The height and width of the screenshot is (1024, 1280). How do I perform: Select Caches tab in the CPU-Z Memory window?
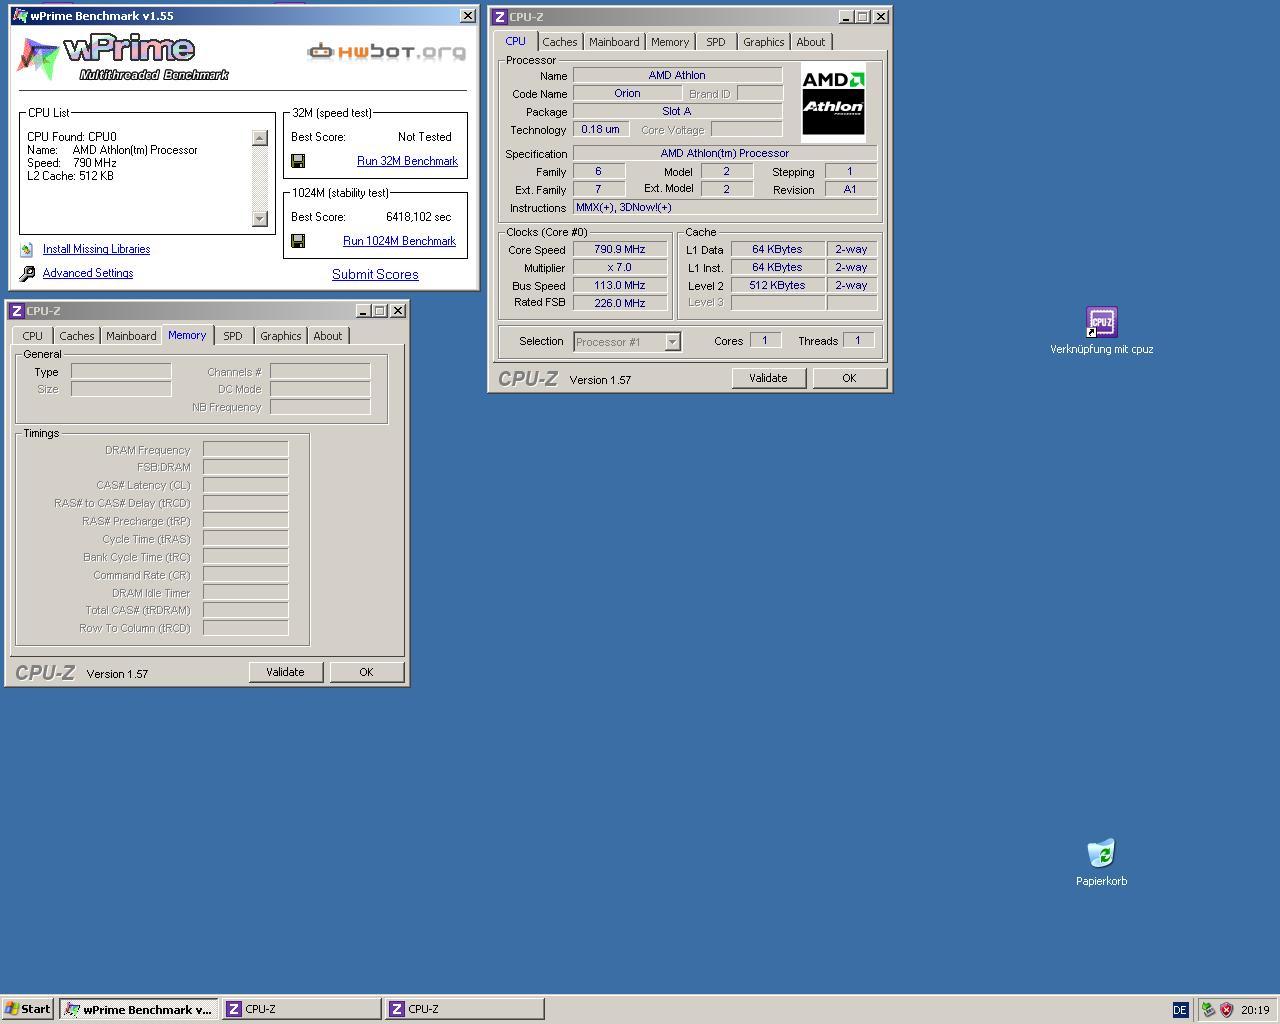pyautogui.click(x=77, y=336)
